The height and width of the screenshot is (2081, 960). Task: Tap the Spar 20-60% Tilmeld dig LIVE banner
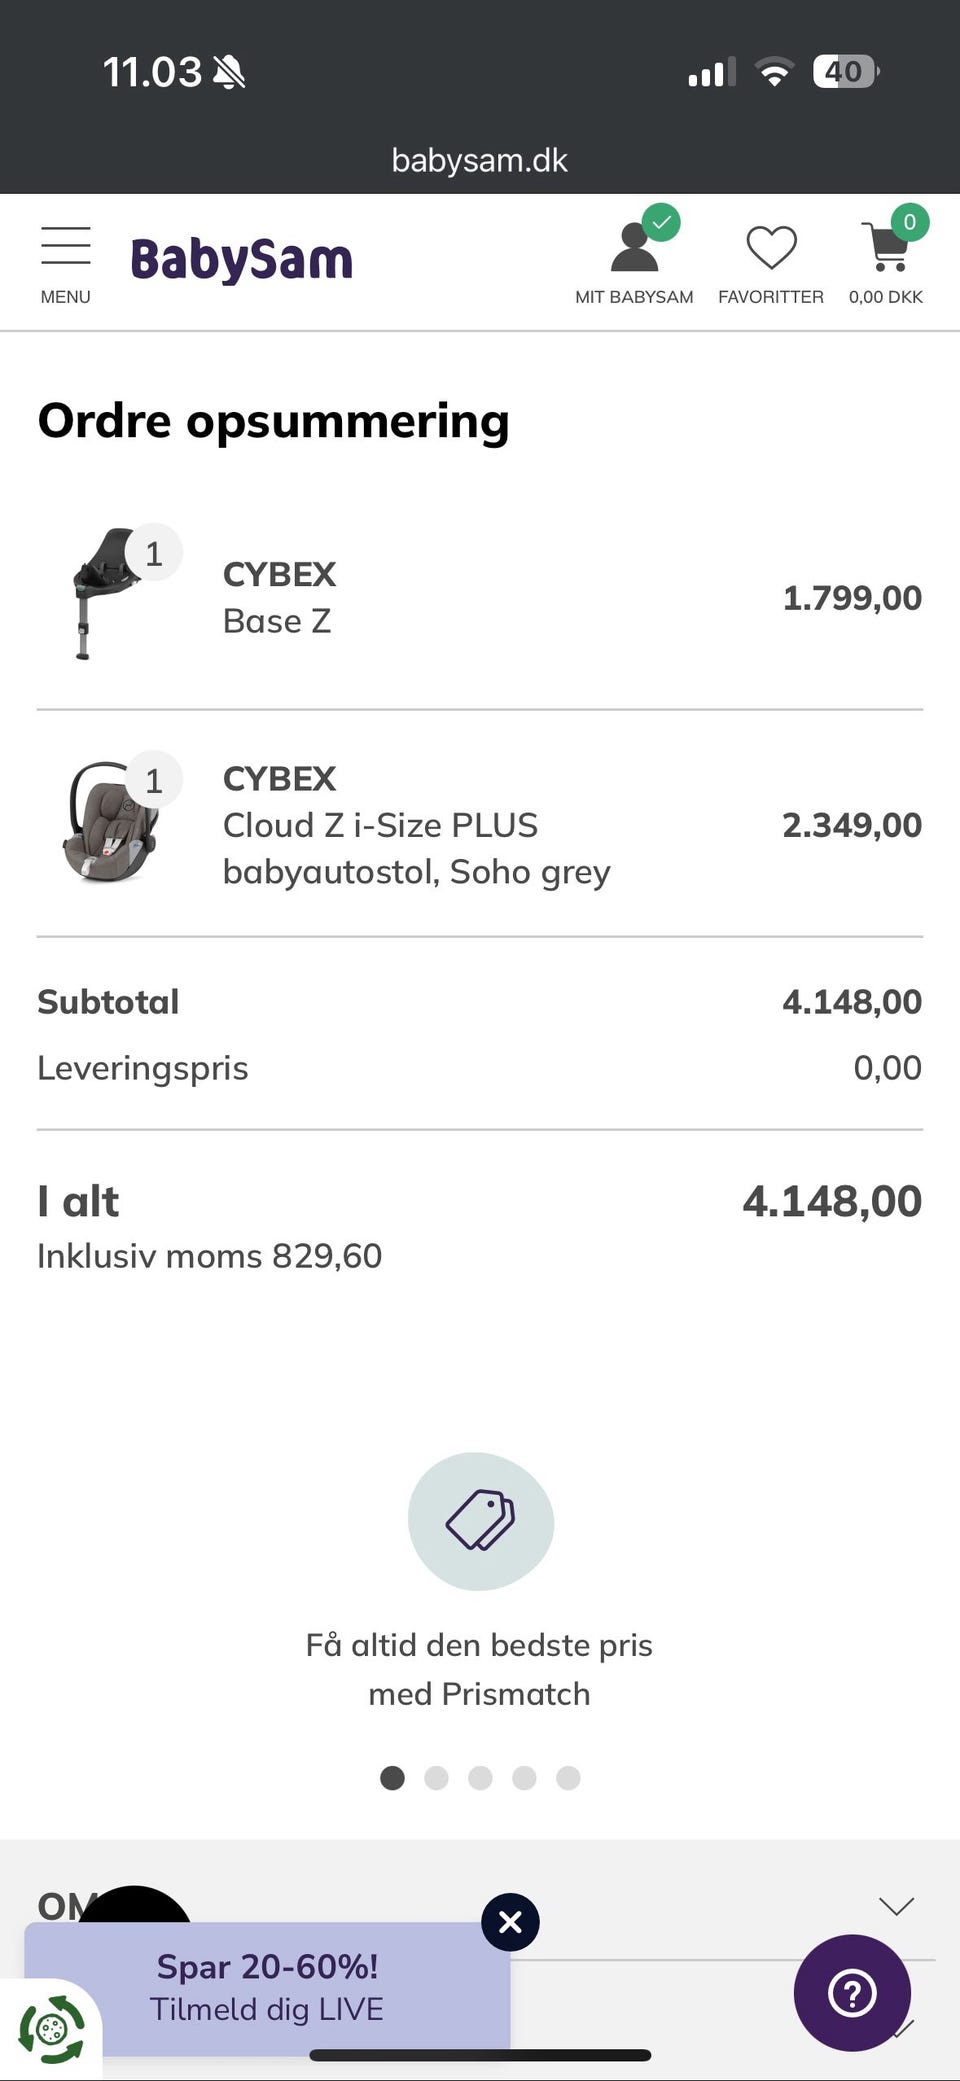(267, 1987)
